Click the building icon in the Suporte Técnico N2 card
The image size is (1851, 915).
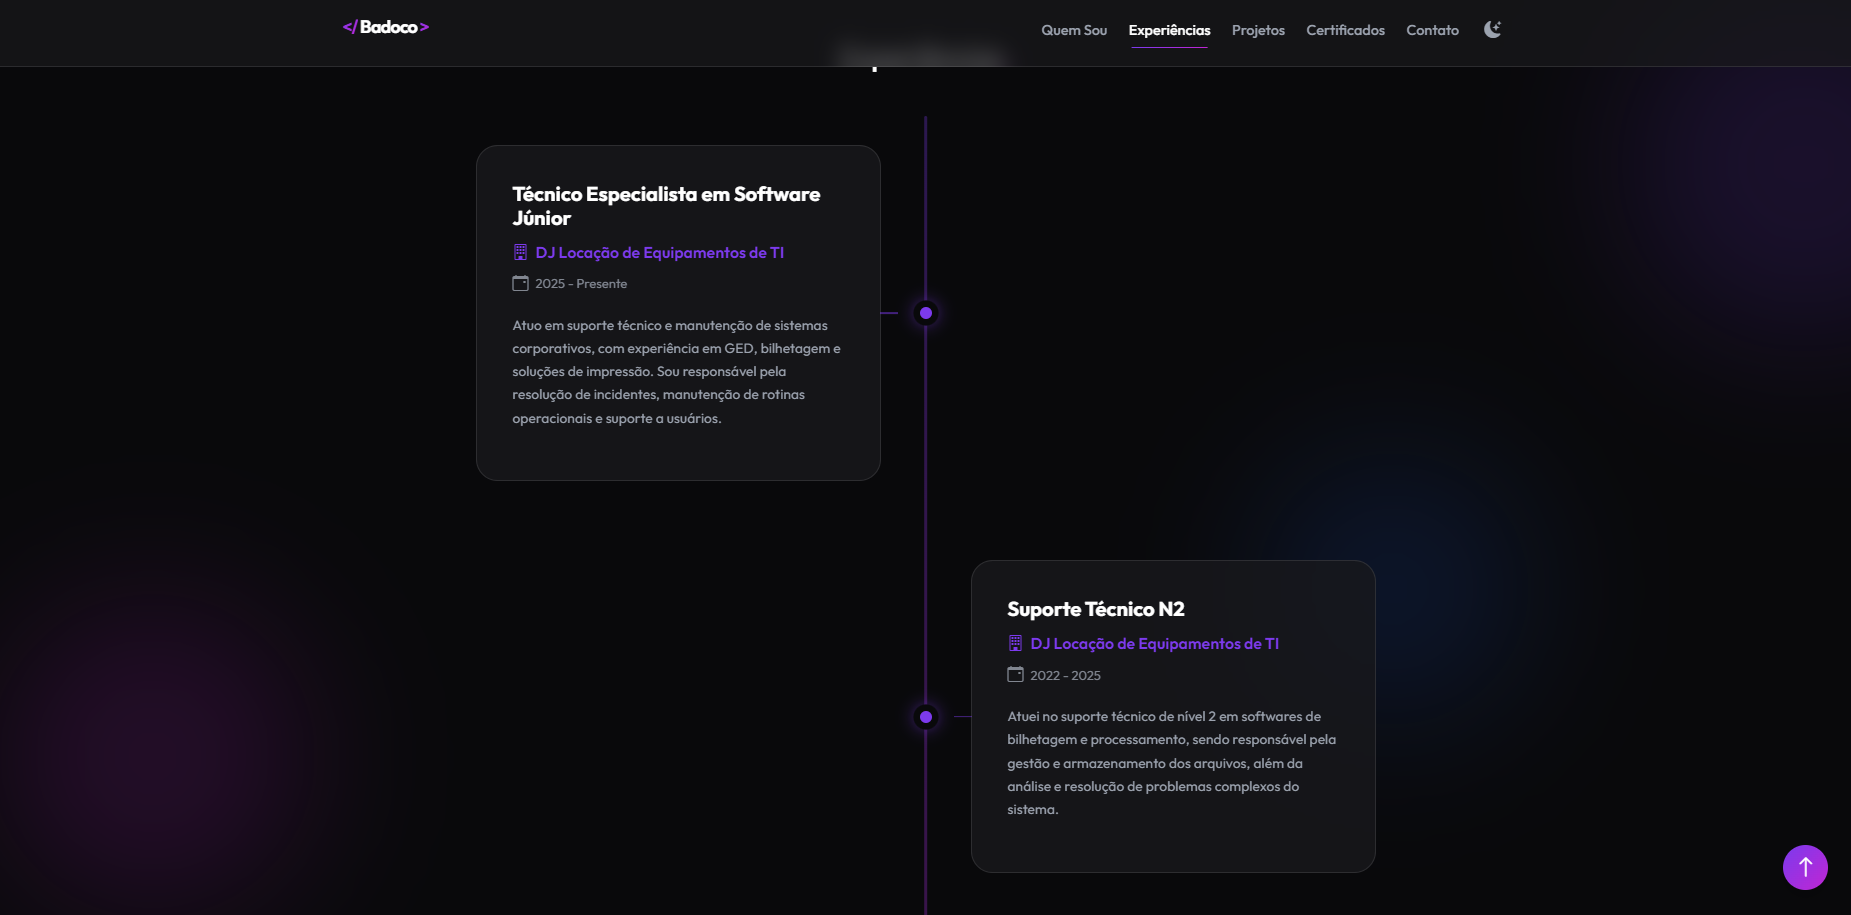click(x=1015, y=643)
